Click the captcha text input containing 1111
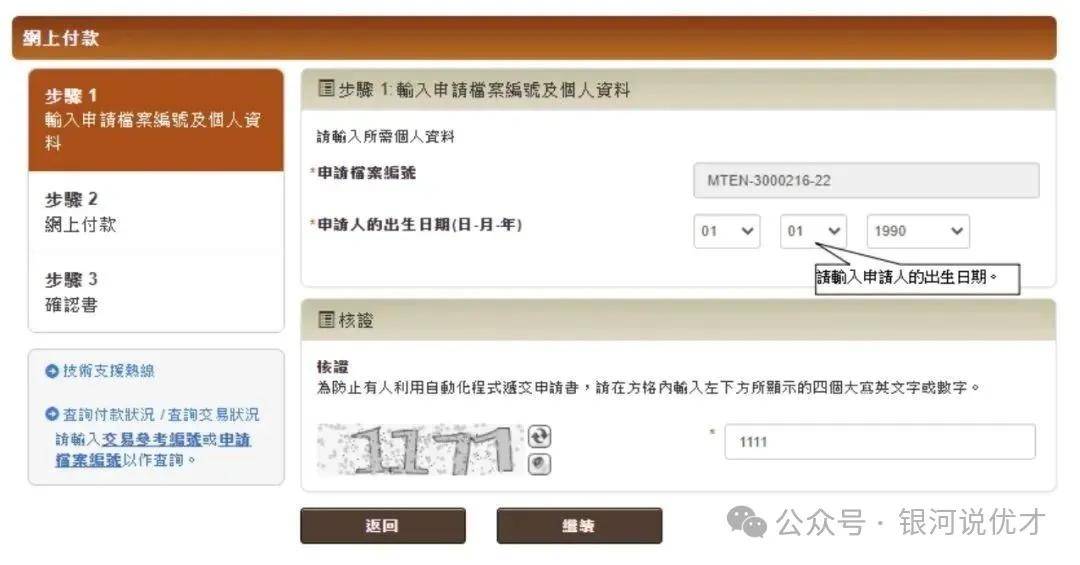 880,442
